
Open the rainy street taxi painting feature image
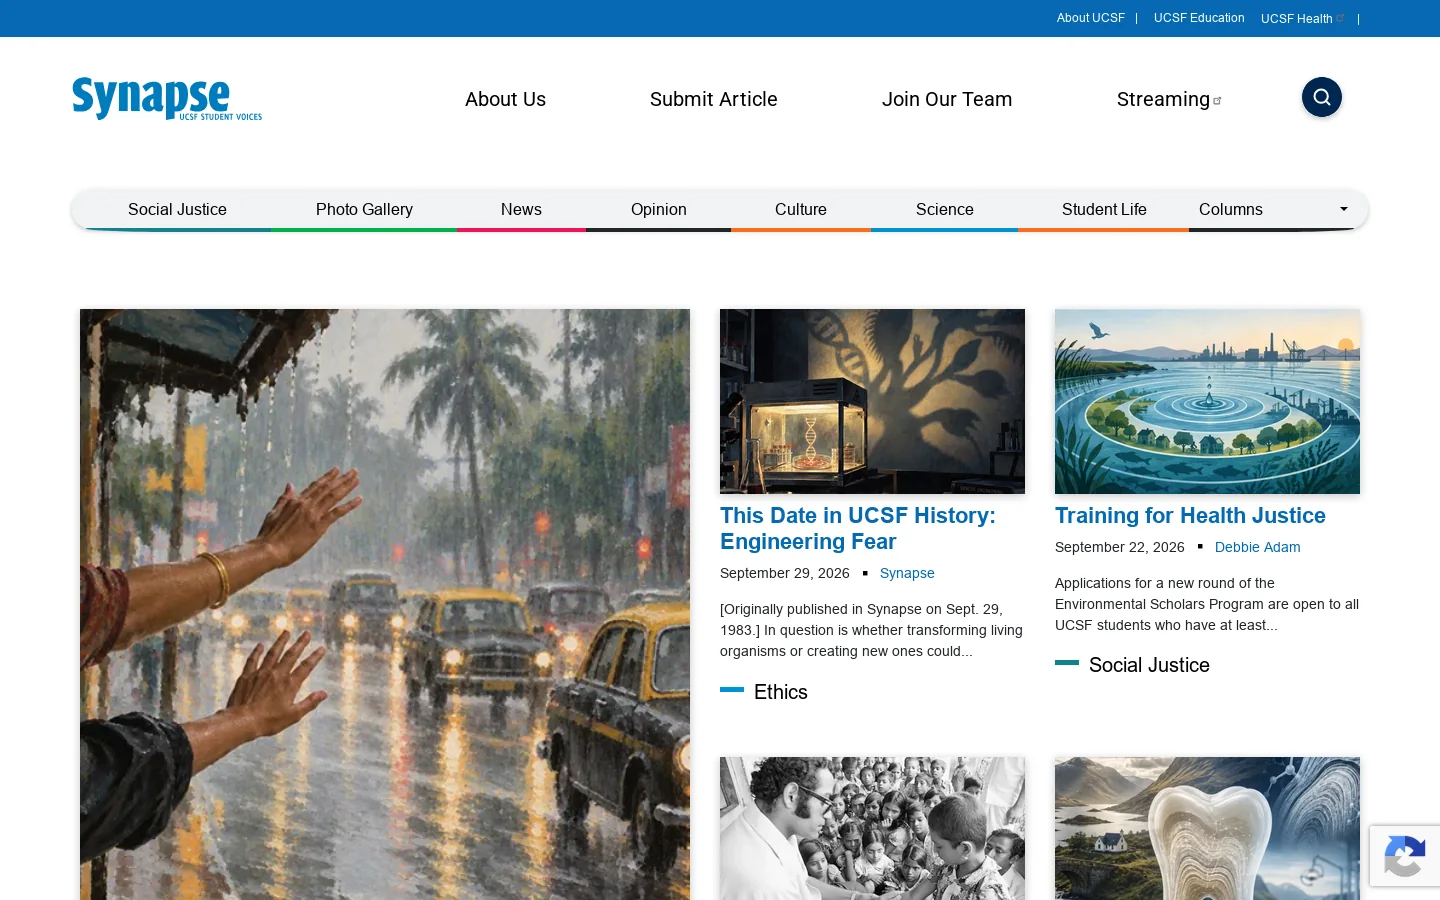coord(385,604)
